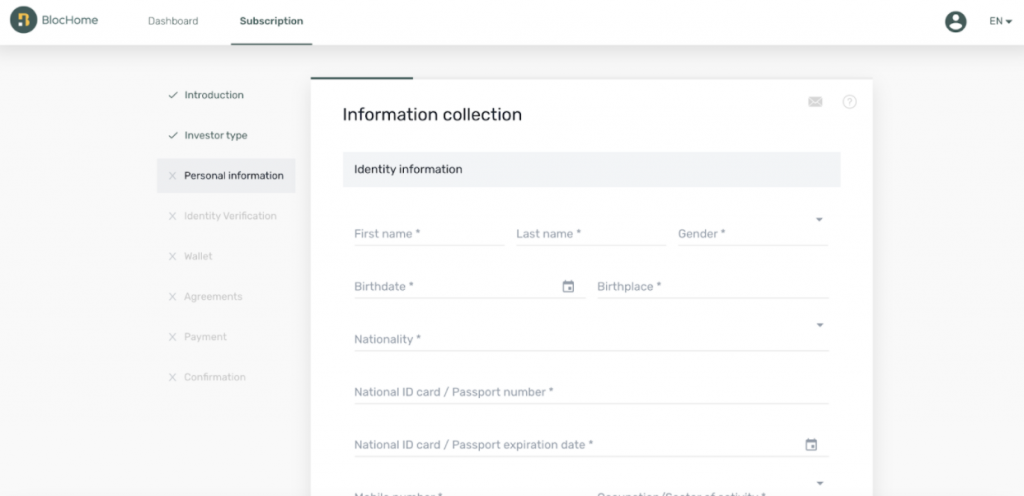Select the Subscription tab
The width and height of the screenshot is (1024, 496).
(271, 21)
